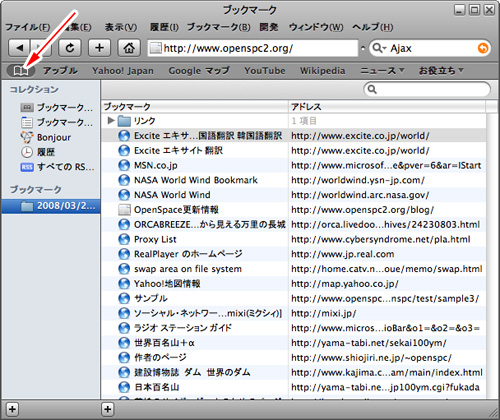Click page icon of OpenSpace更新情報 bookmark
The width and height of the screenshot is (500, 420).
(124, 210)
